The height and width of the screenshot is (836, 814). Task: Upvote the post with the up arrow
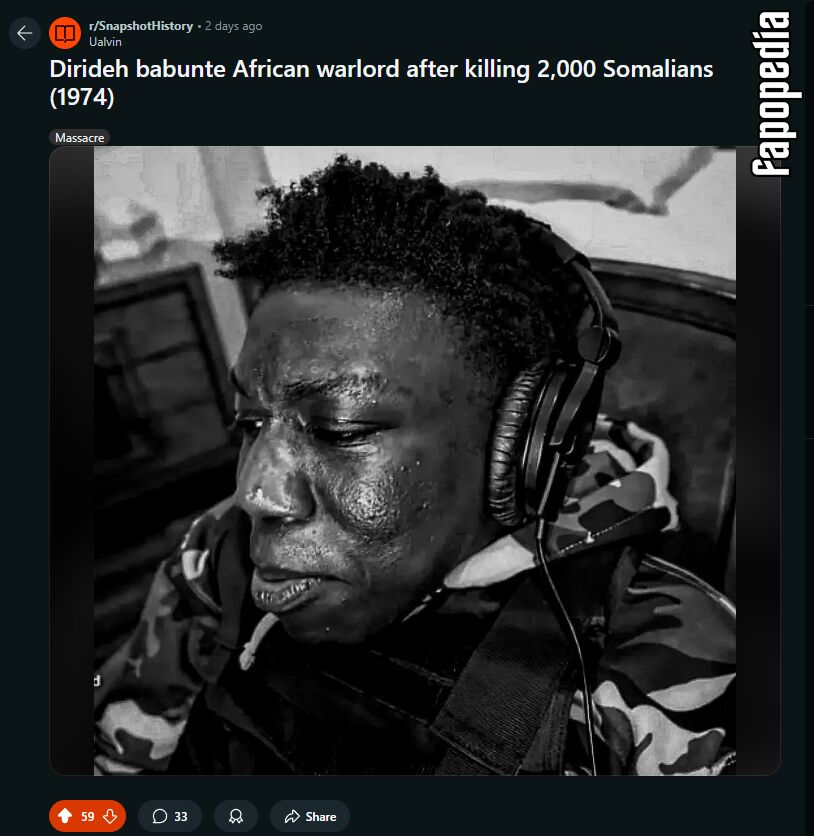tap(65, 816)
